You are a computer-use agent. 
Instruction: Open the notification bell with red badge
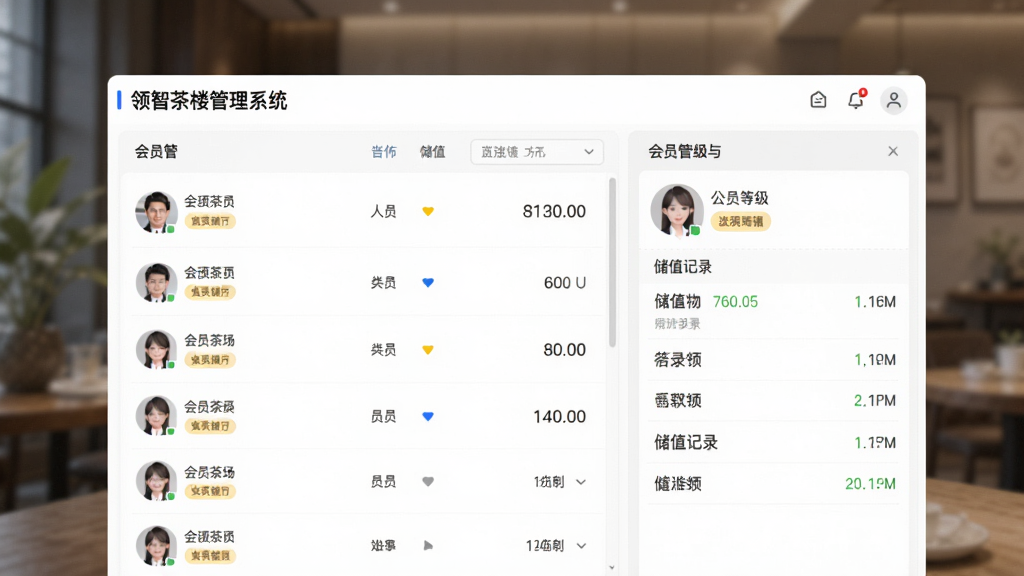pos(856,99)
